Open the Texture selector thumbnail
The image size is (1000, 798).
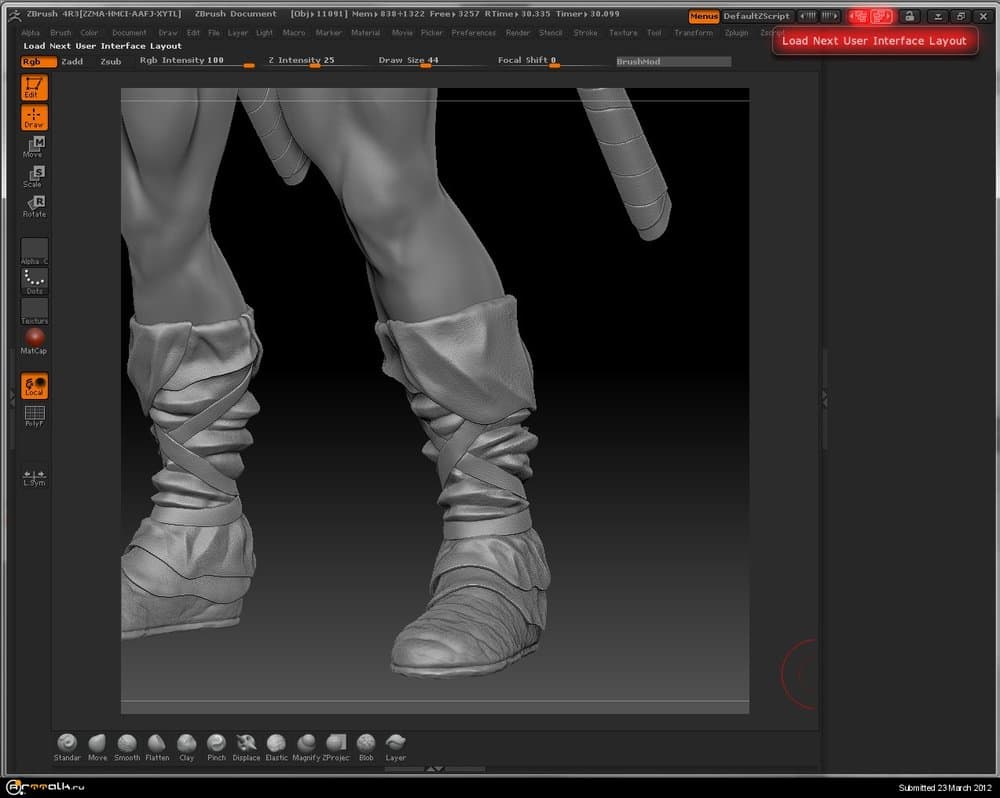(x=34, y=312)
